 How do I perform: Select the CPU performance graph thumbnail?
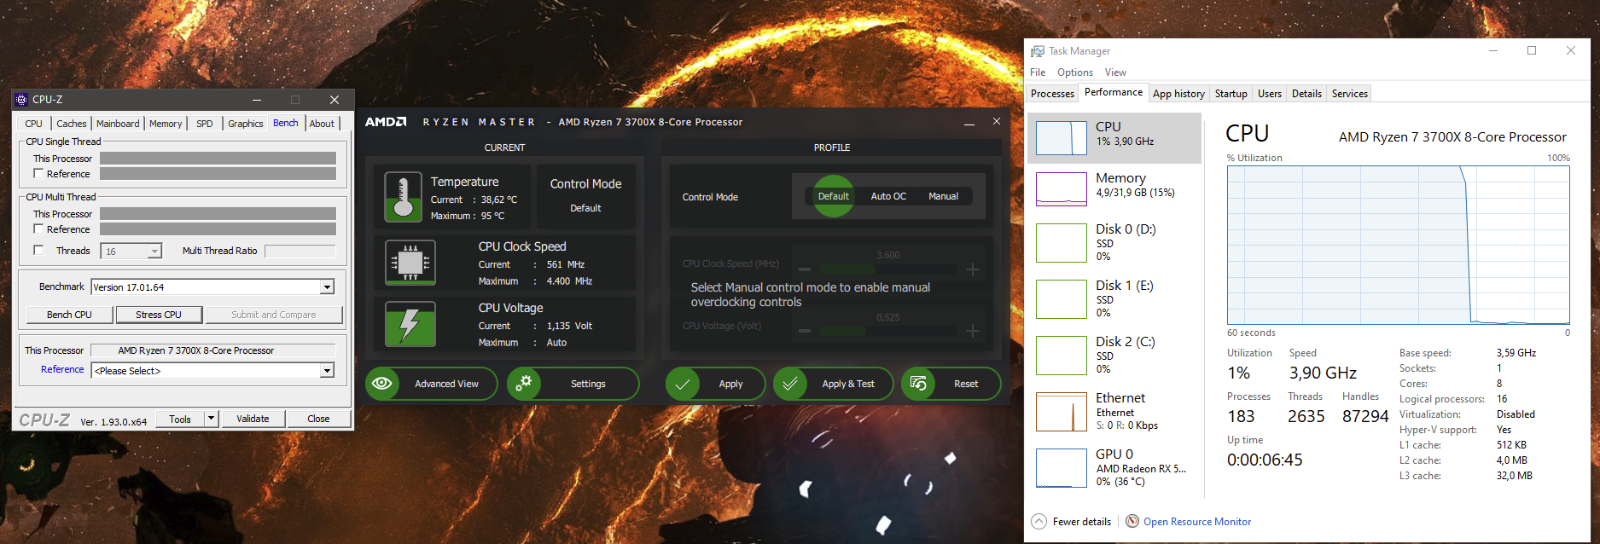(1061, 137)
